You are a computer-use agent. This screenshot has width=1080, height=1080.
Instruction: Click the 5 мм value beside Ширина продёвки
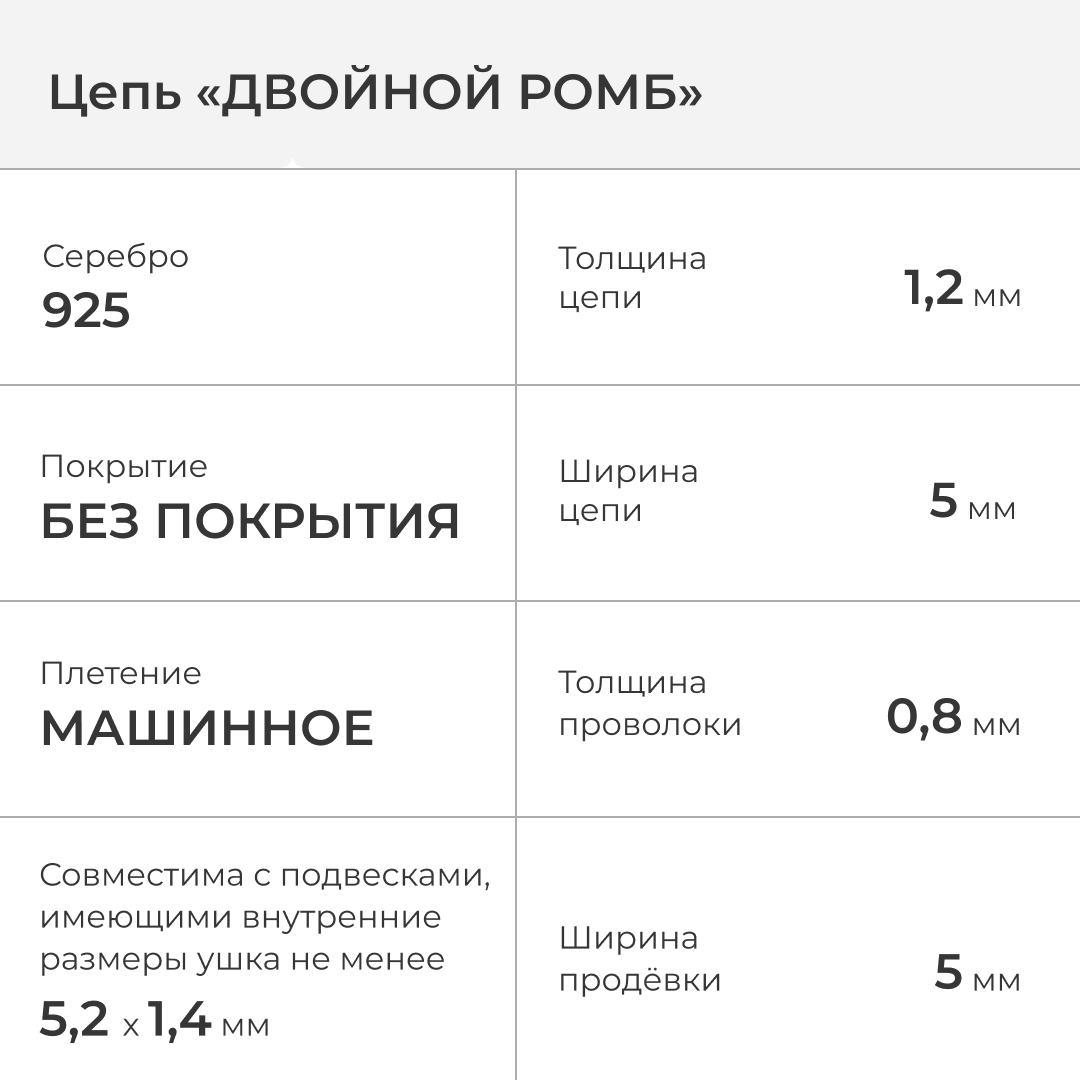pyautogui.click(x=977, y=973)
